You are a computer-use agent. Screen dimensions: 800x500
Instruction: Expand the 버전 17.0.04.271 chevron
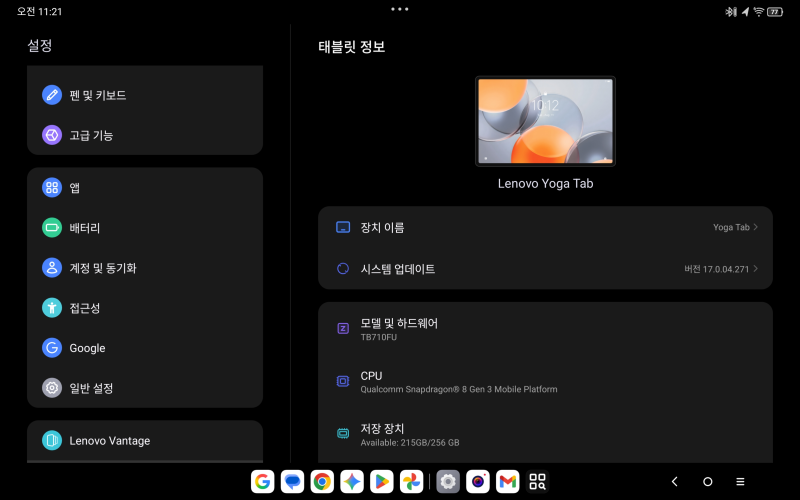click(x=756, y=268)
